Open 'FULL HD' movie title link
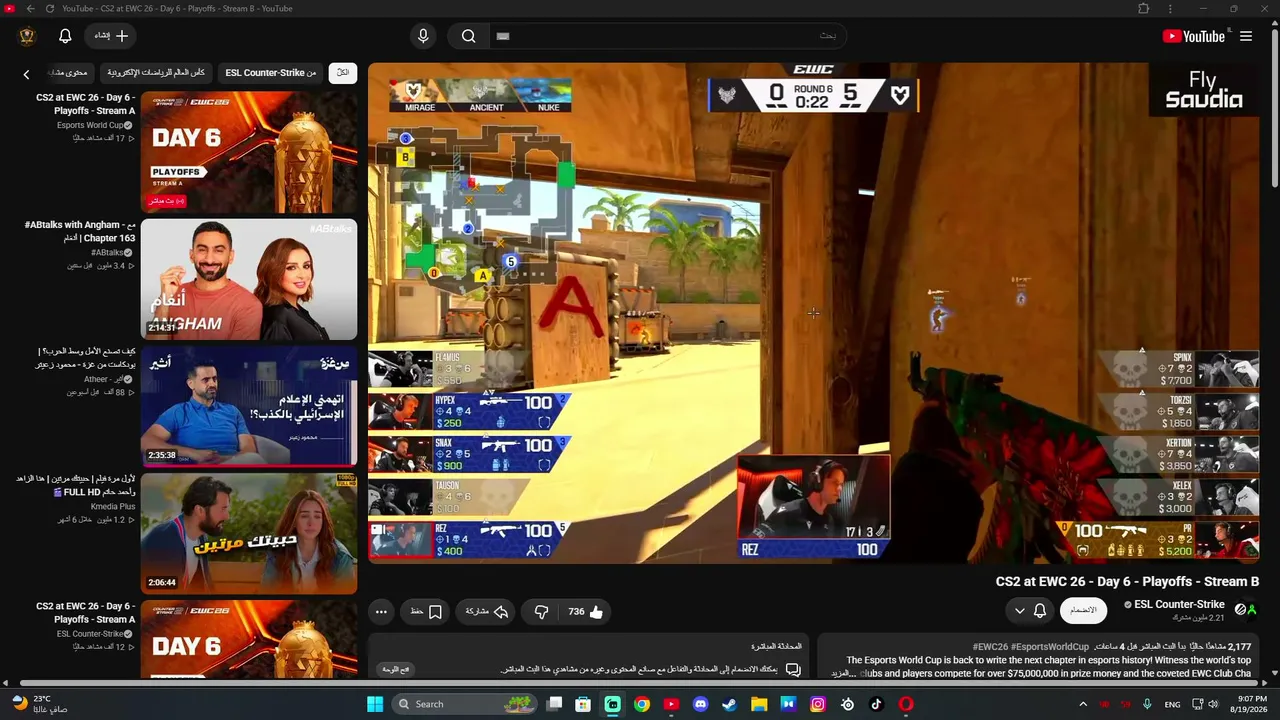 (75, 485)
